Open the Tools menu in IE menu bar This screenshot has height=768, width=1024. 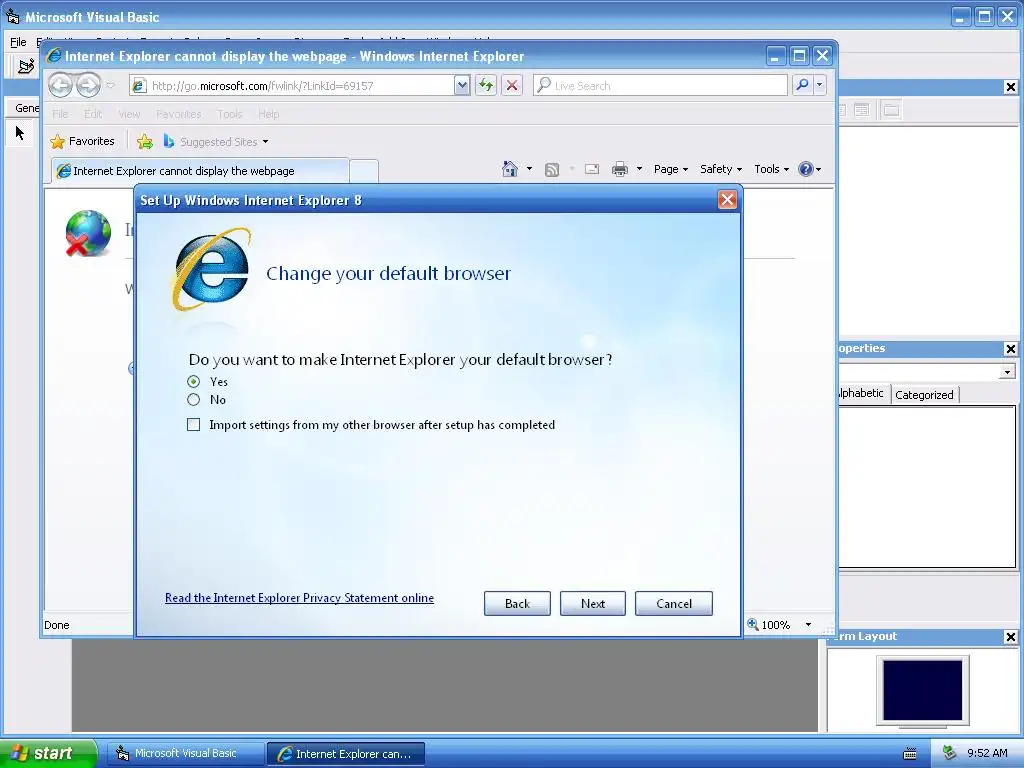tap(230, 114)
